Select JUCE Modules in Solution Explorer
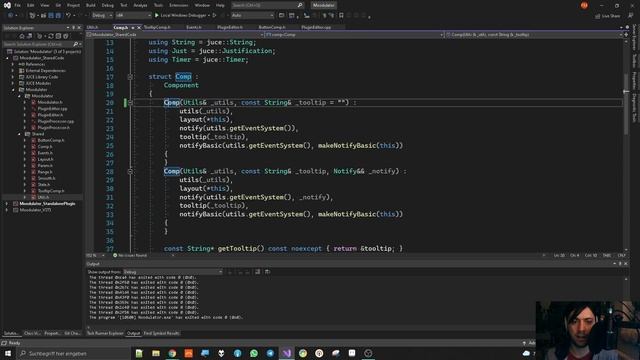The height and width of the screenshot is (360, 640). point(38,83)
